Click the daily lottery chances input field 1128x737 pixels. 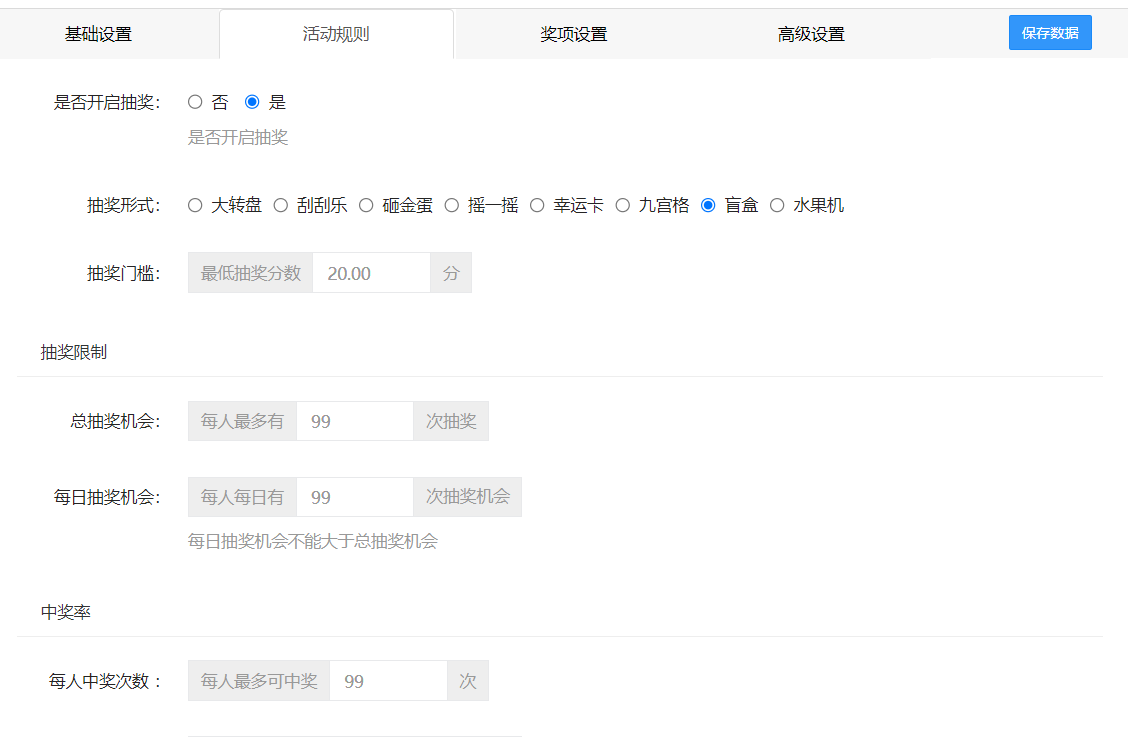[x=354, y=496]
